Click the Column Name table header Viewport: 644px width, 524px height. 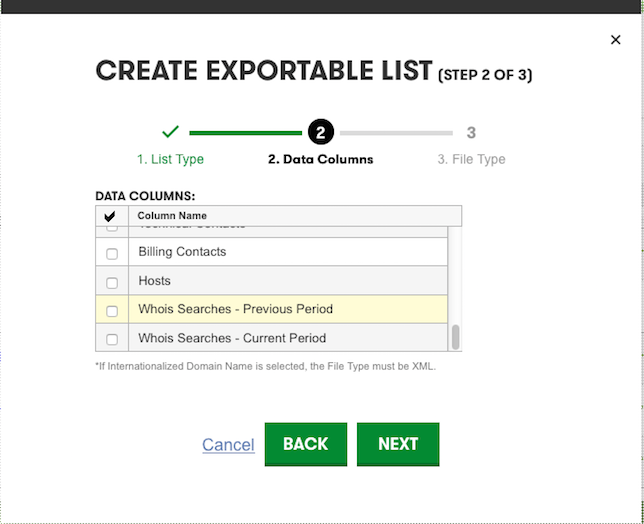(172, 216)
